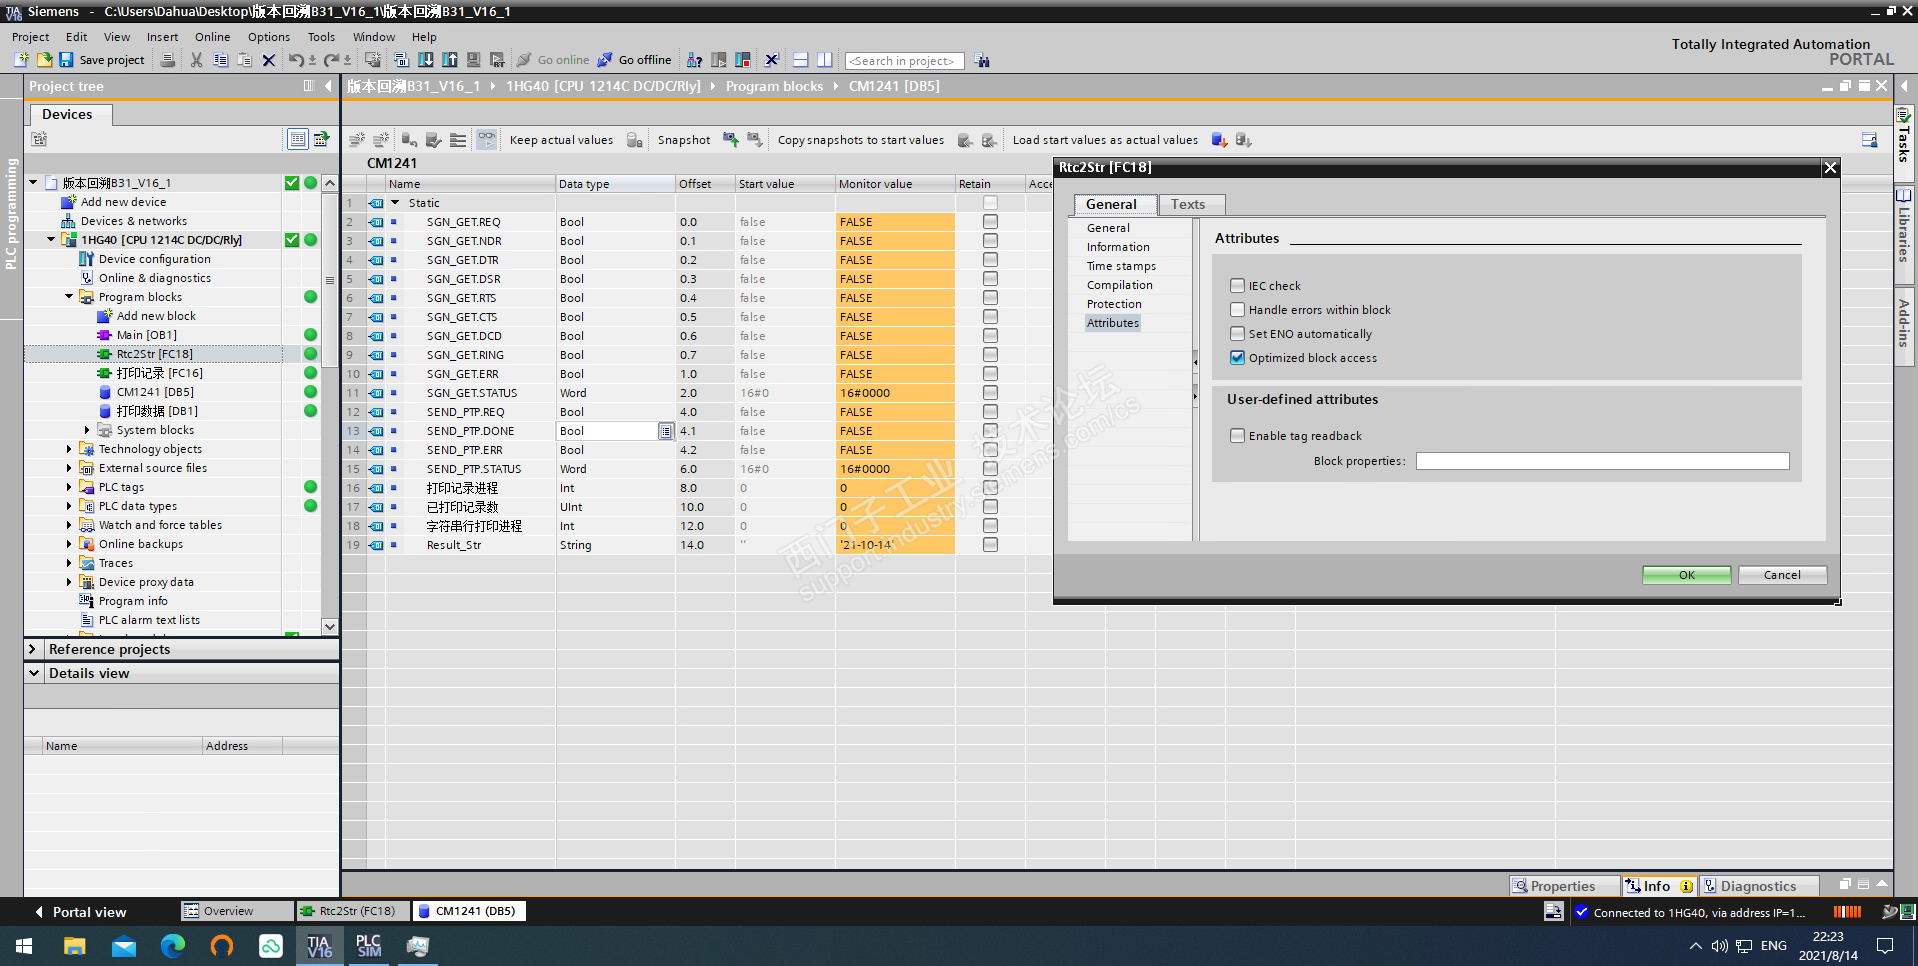
Task: Click the Cut scissors icon
Action: (196, 60)
